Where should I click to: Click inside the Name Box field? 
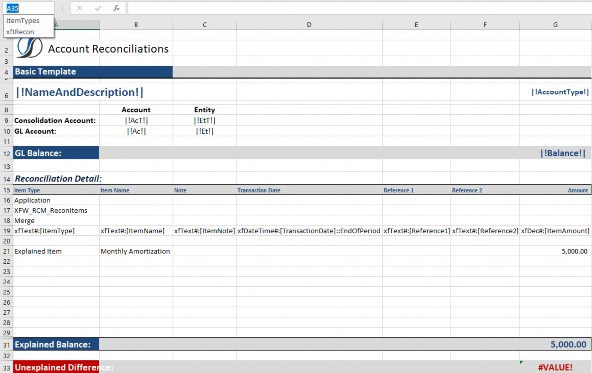(x=29, y=8)
